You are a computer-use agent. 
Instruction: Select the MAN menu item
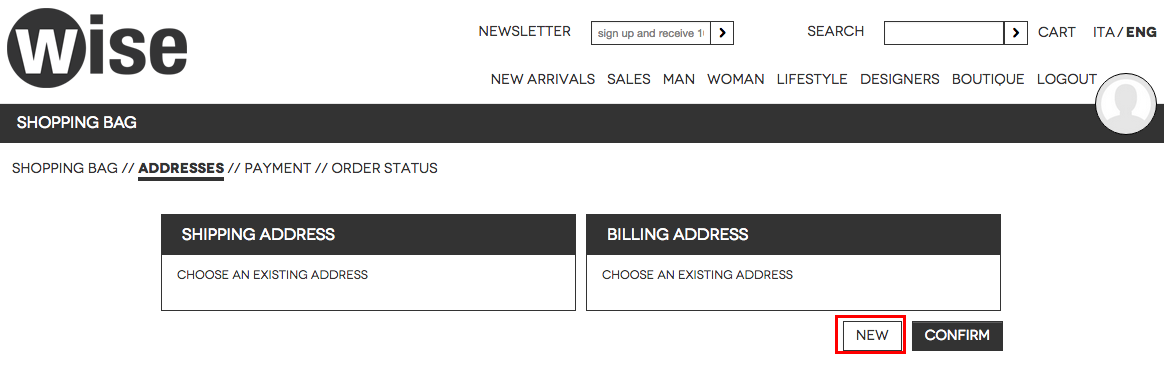click(679, 79)
